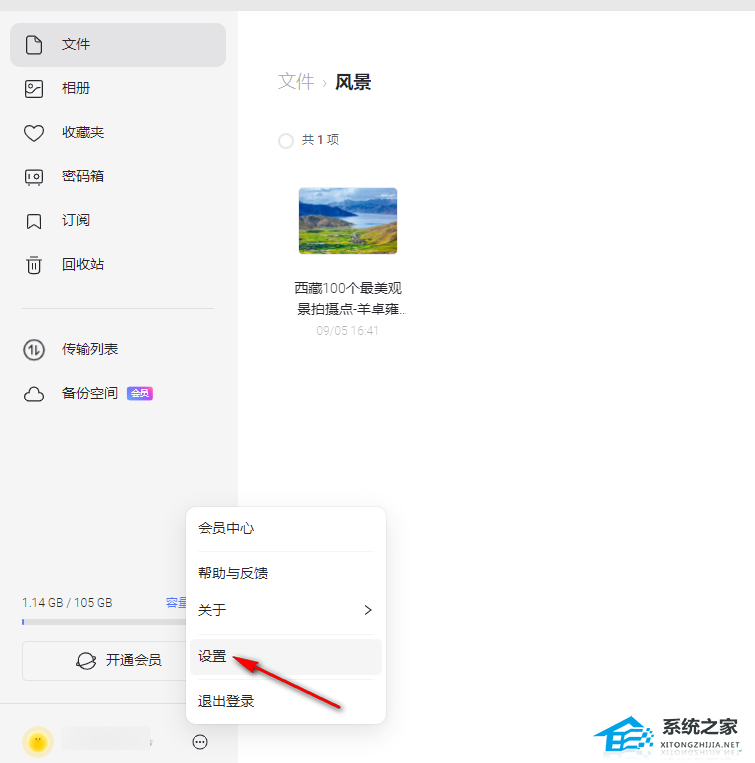Viewport: 755px width, 763px height.
Task: Click the 1.14 GB / 105 GB storage text
Action: [67, 603]
